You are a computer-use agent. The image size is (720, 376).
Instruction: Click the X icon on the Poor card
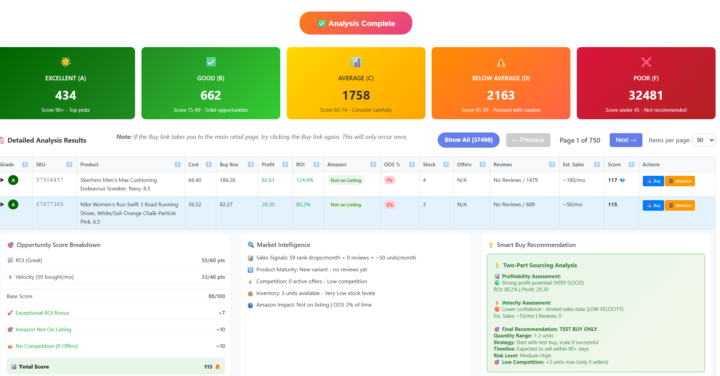[x=646, y=62]
